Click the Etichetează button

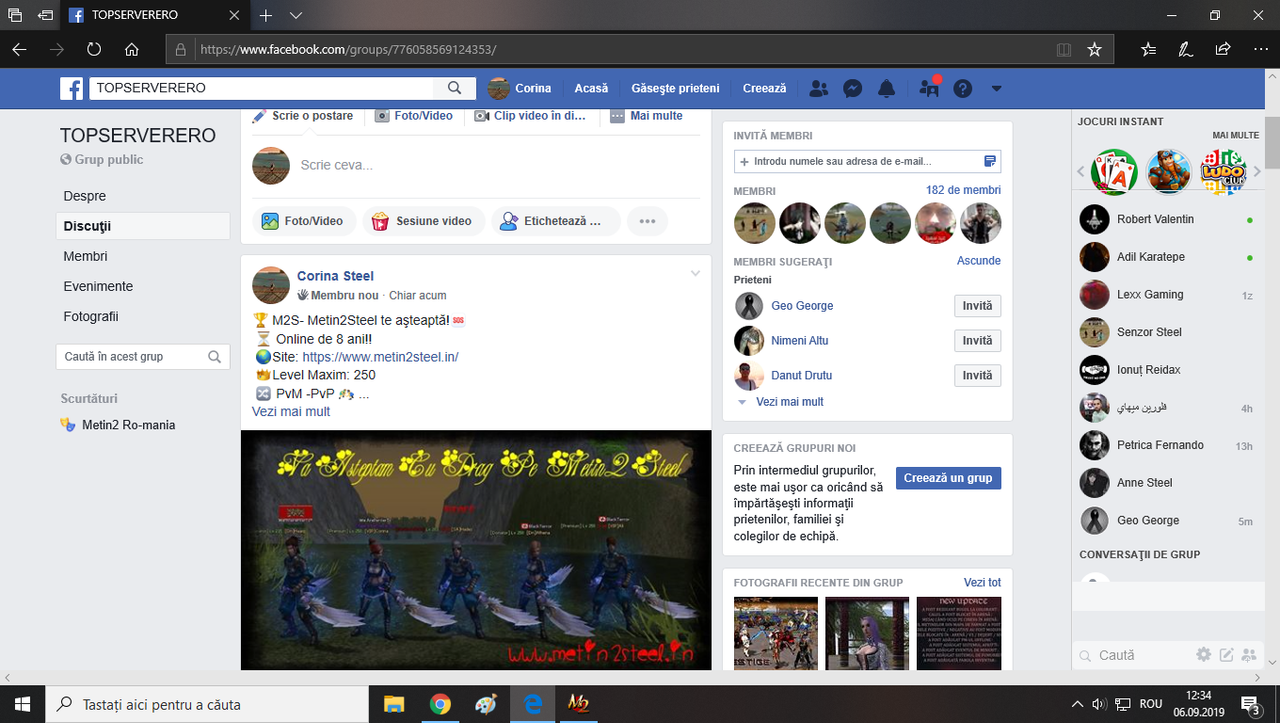[x=556, y=221]
